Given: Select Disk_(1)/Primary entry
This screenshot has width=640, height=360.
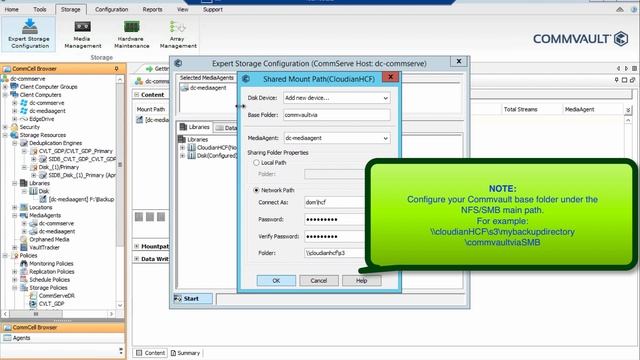Looking at the screenshot, I should click(59, 167).
